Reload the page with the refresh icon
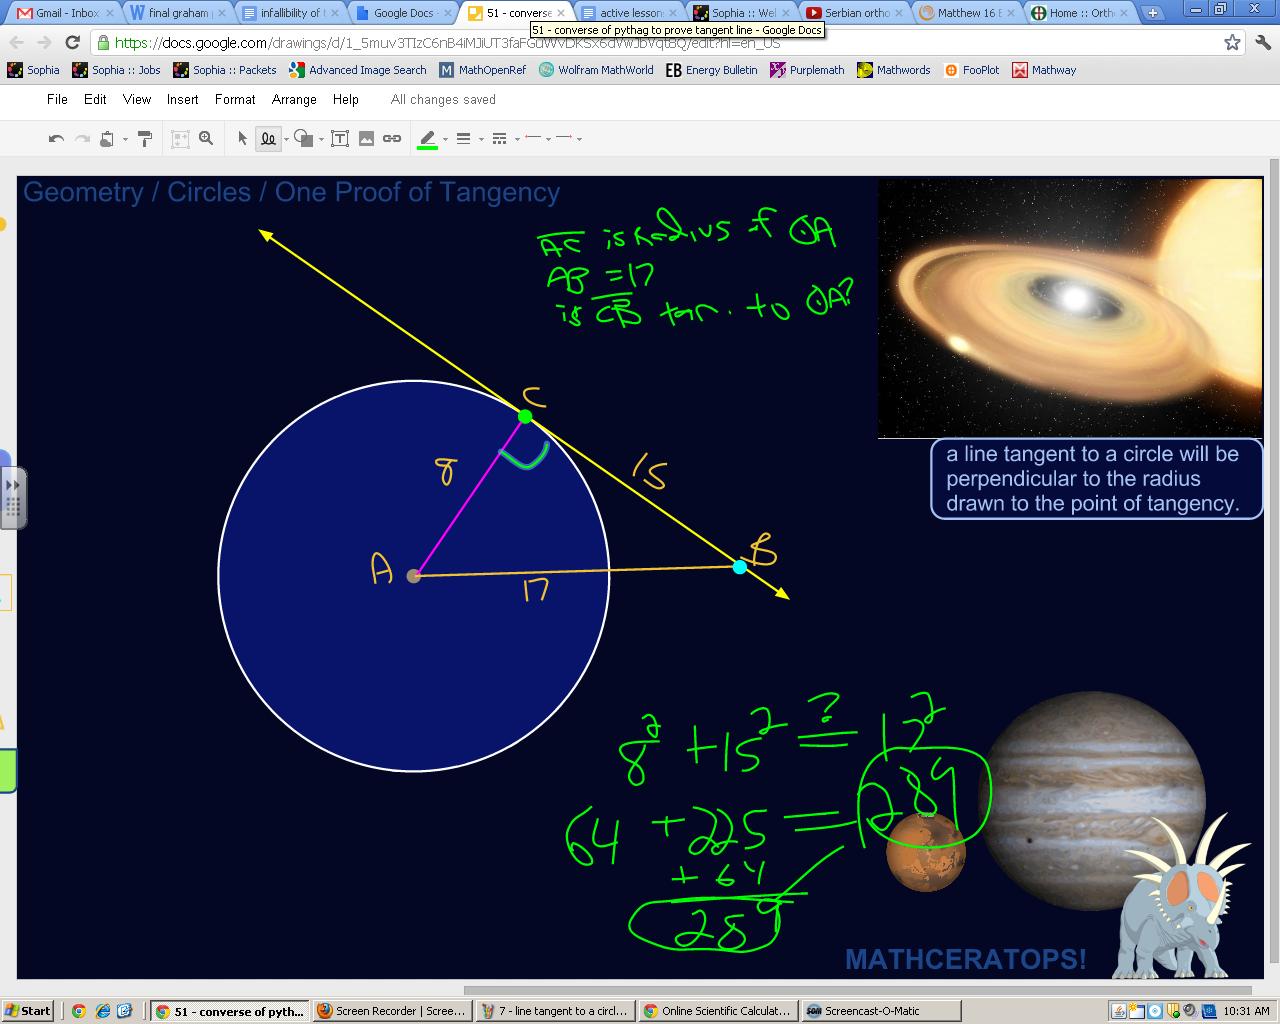1280x1024 pixels. [x=72, y=42]
